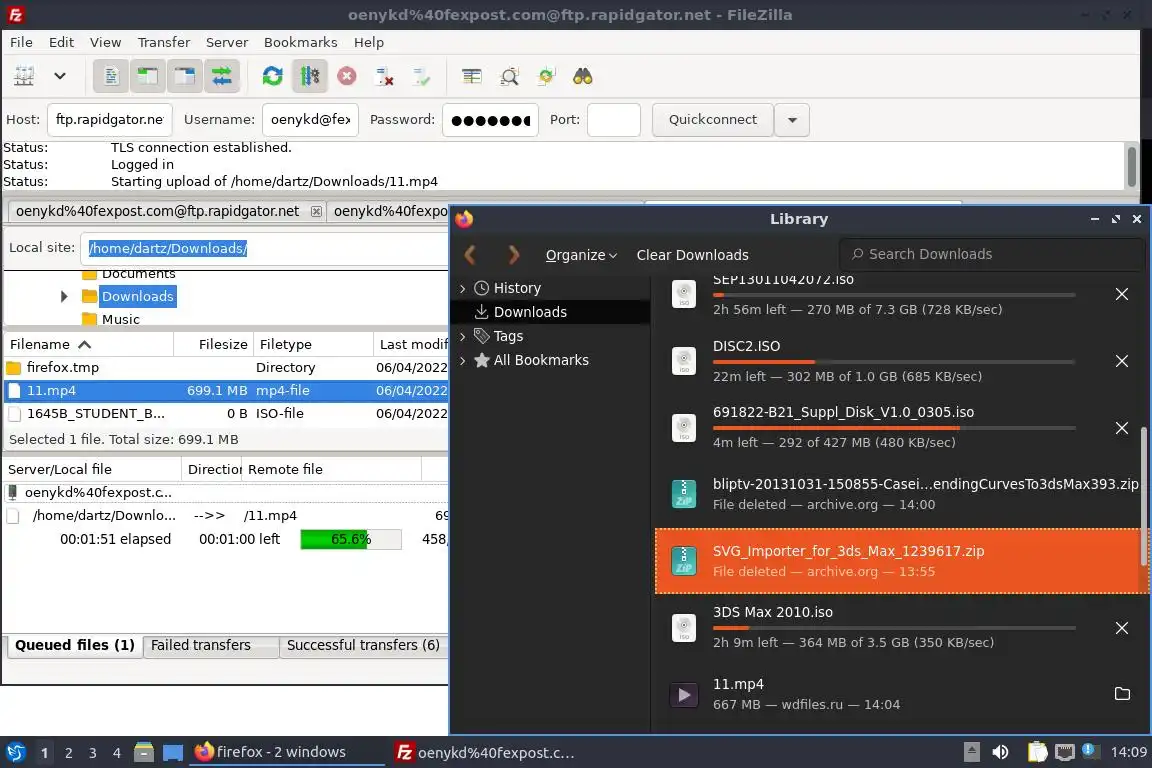Open the Site Manager icon in FileZilla

pos(24,76)
